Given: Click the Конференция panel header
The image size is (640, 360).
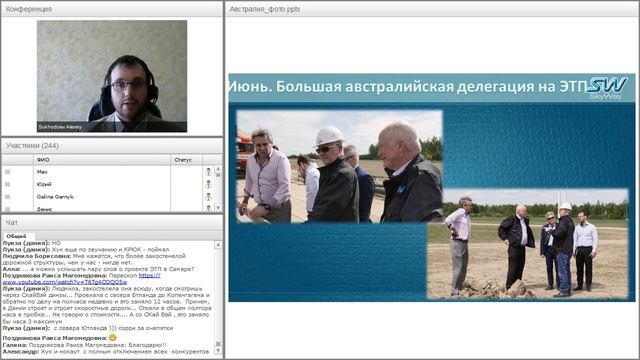Looking at the screenshot, I should (112, 9).
